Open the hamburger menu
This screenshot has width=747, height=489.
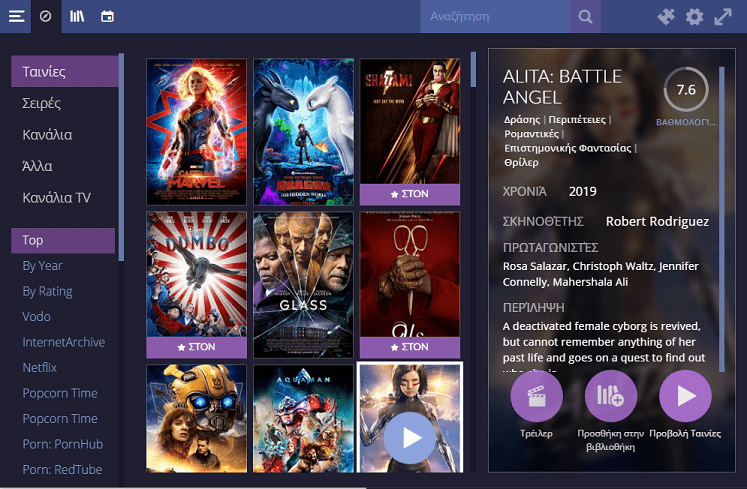pyautogui.click(x=16, y=16)
